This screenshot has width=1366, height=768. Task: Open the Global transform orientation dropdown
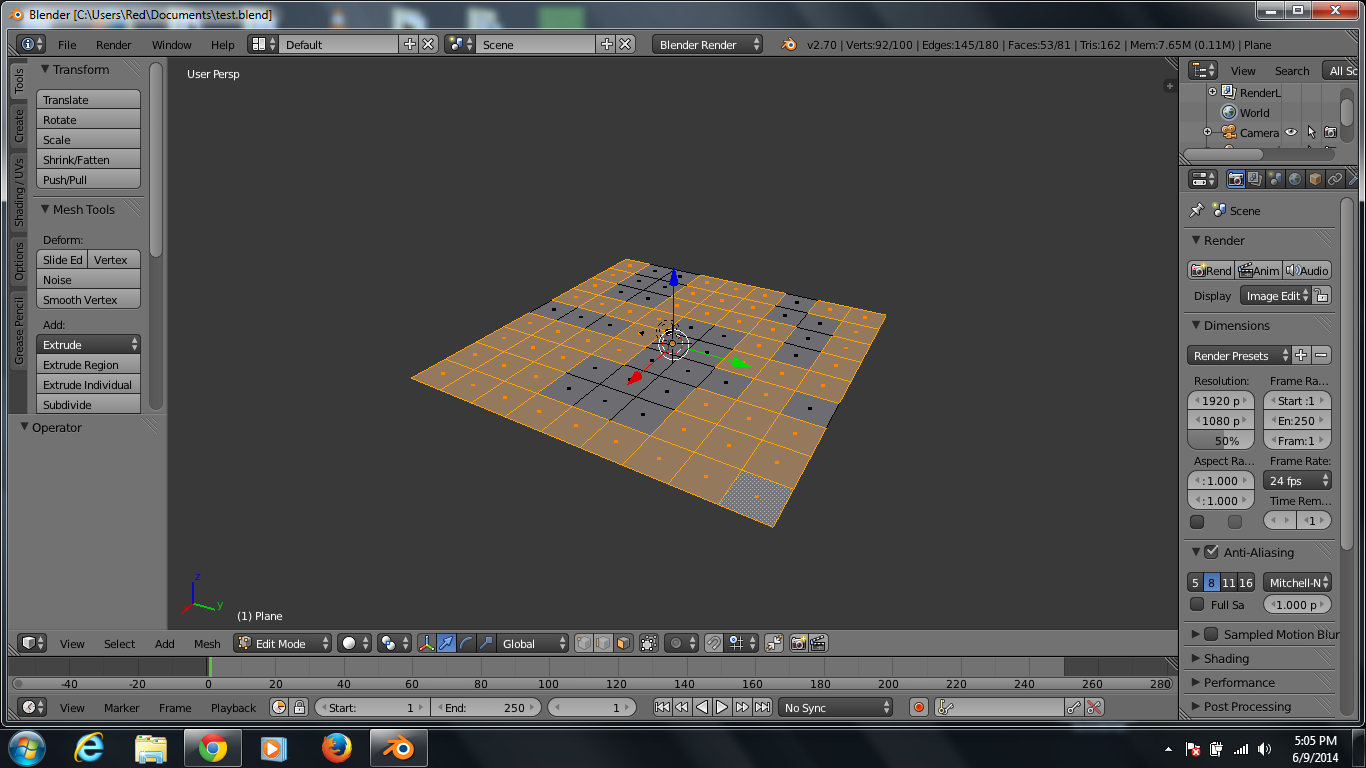pyautogui.click(x=533, y=643)
